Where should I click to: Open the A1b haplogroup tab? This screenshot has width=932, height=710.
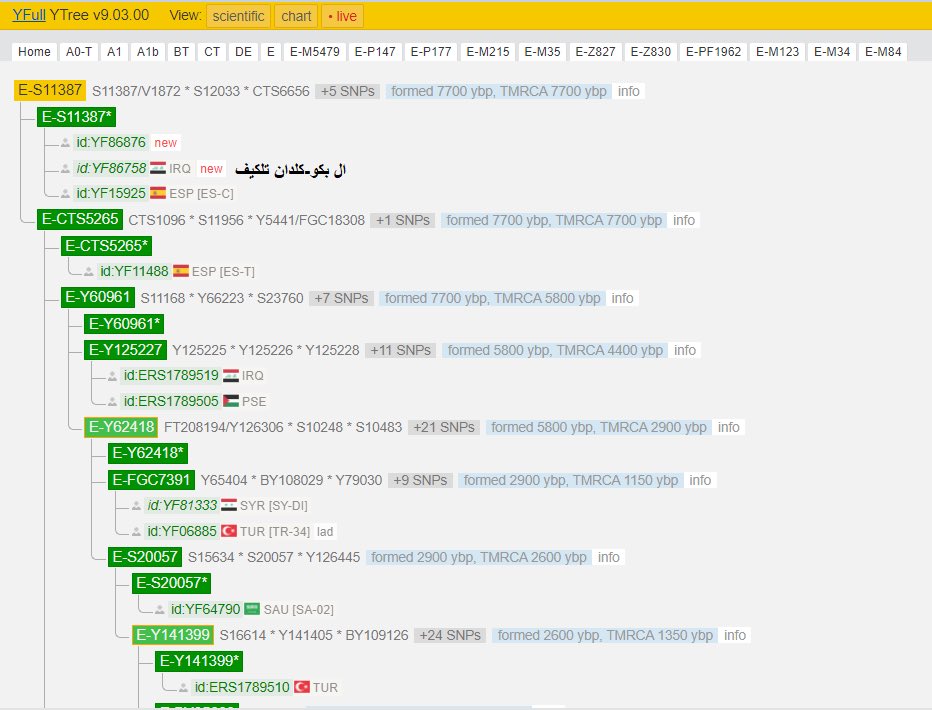[147, 52]
